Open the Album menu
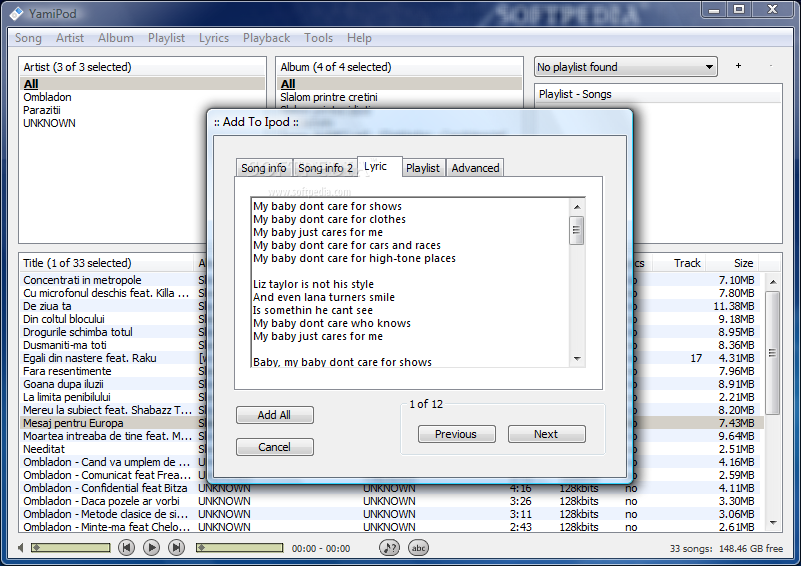The height and width of the screenshot is (566, 801). (116, 38)
